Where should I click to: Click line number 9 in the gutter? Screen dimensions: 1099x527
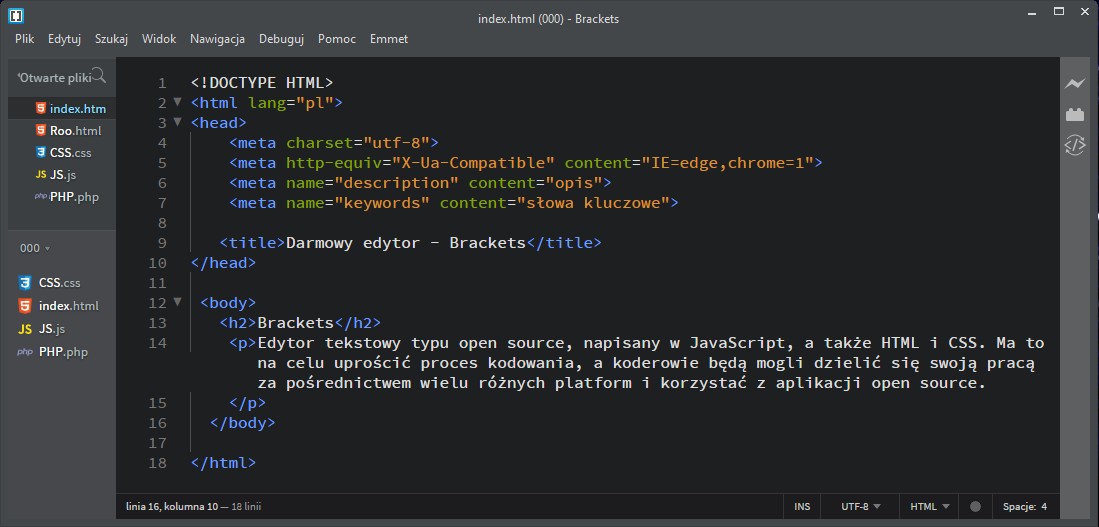coord(162,243)
